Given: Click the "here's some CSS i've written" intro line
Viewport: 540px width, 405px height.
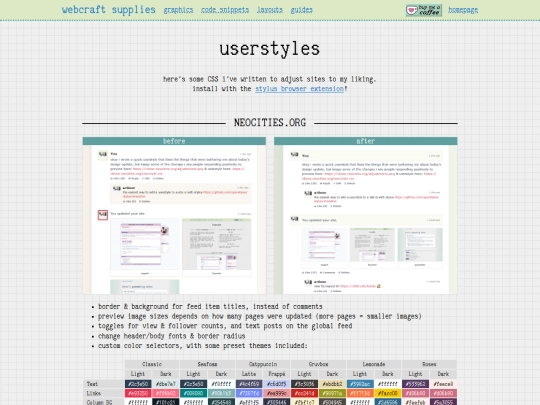Looking at the screenshot, I should [270, 79].
